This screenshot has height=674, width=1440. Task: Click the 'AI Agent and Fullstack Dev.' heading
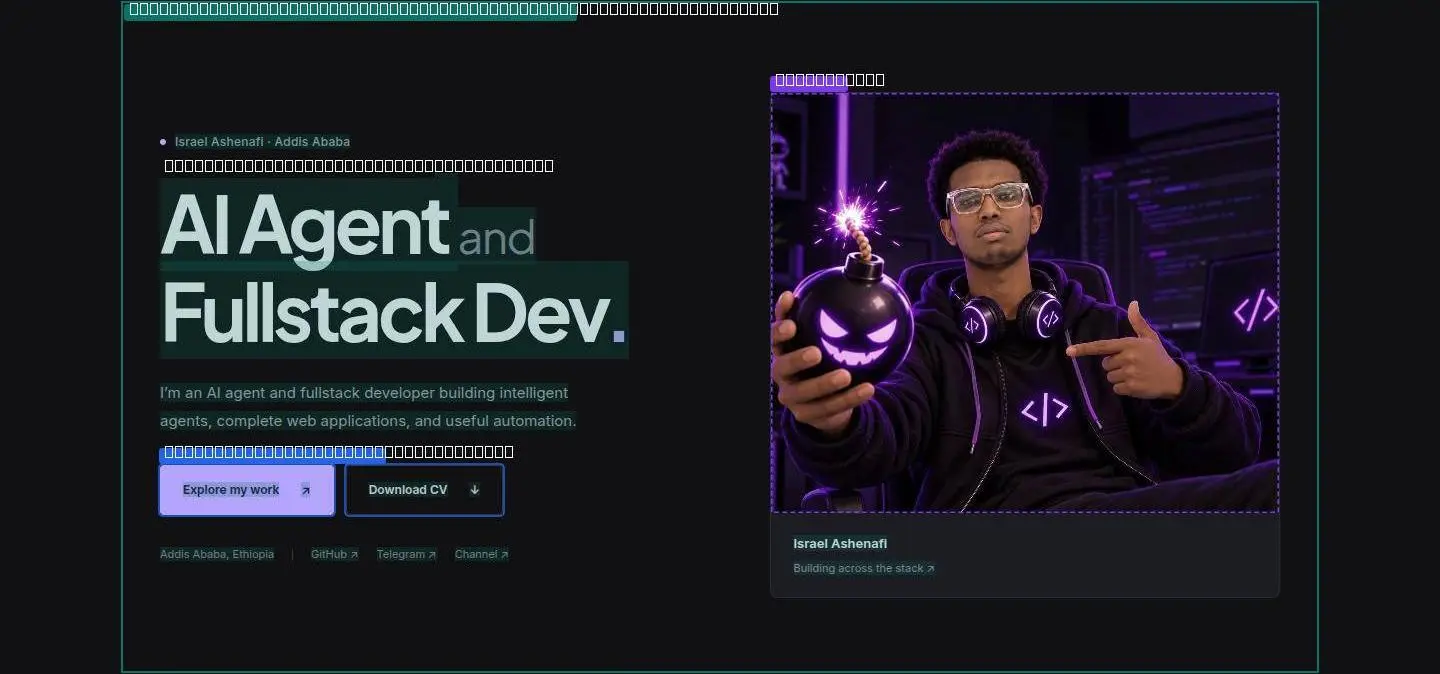[x=394, y=269]
